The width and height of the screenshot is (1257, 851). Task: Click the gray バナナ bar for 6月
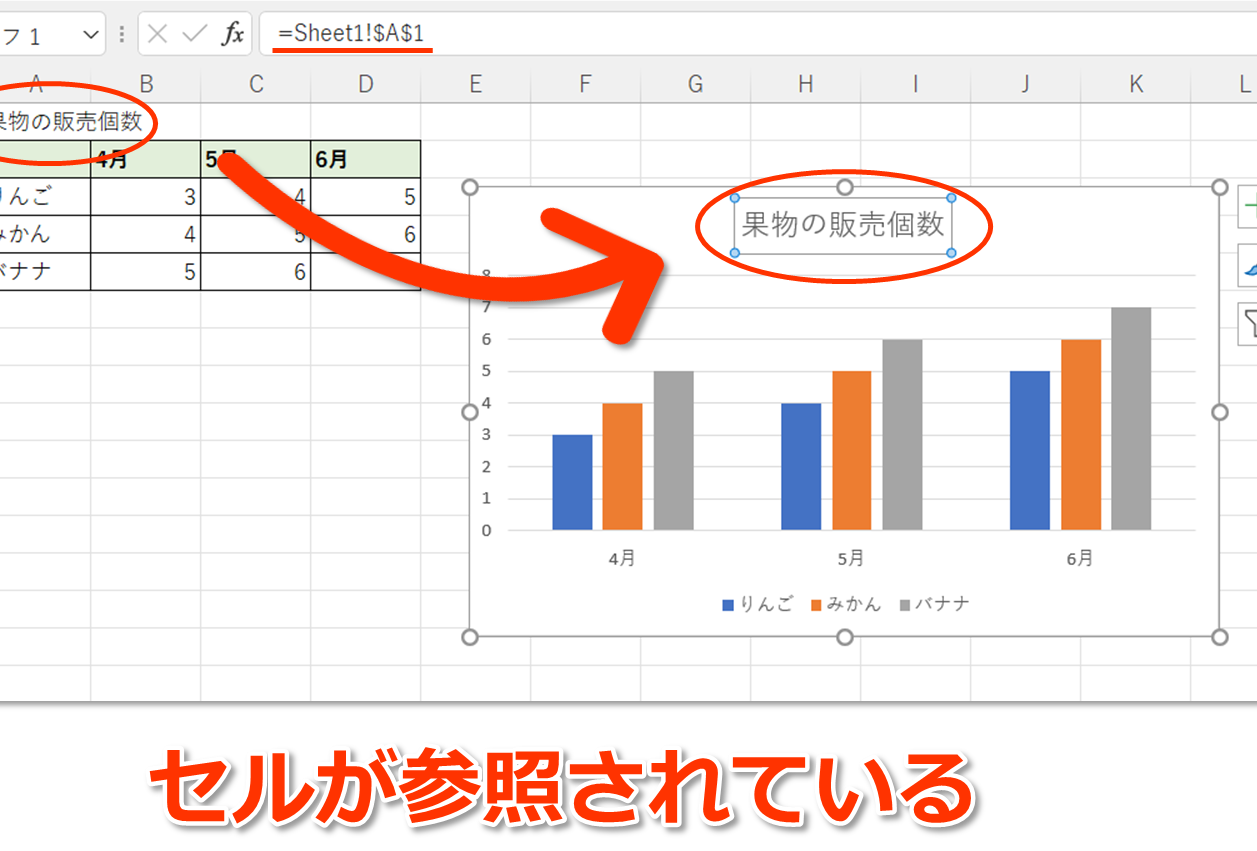(x=1131, y=418)
